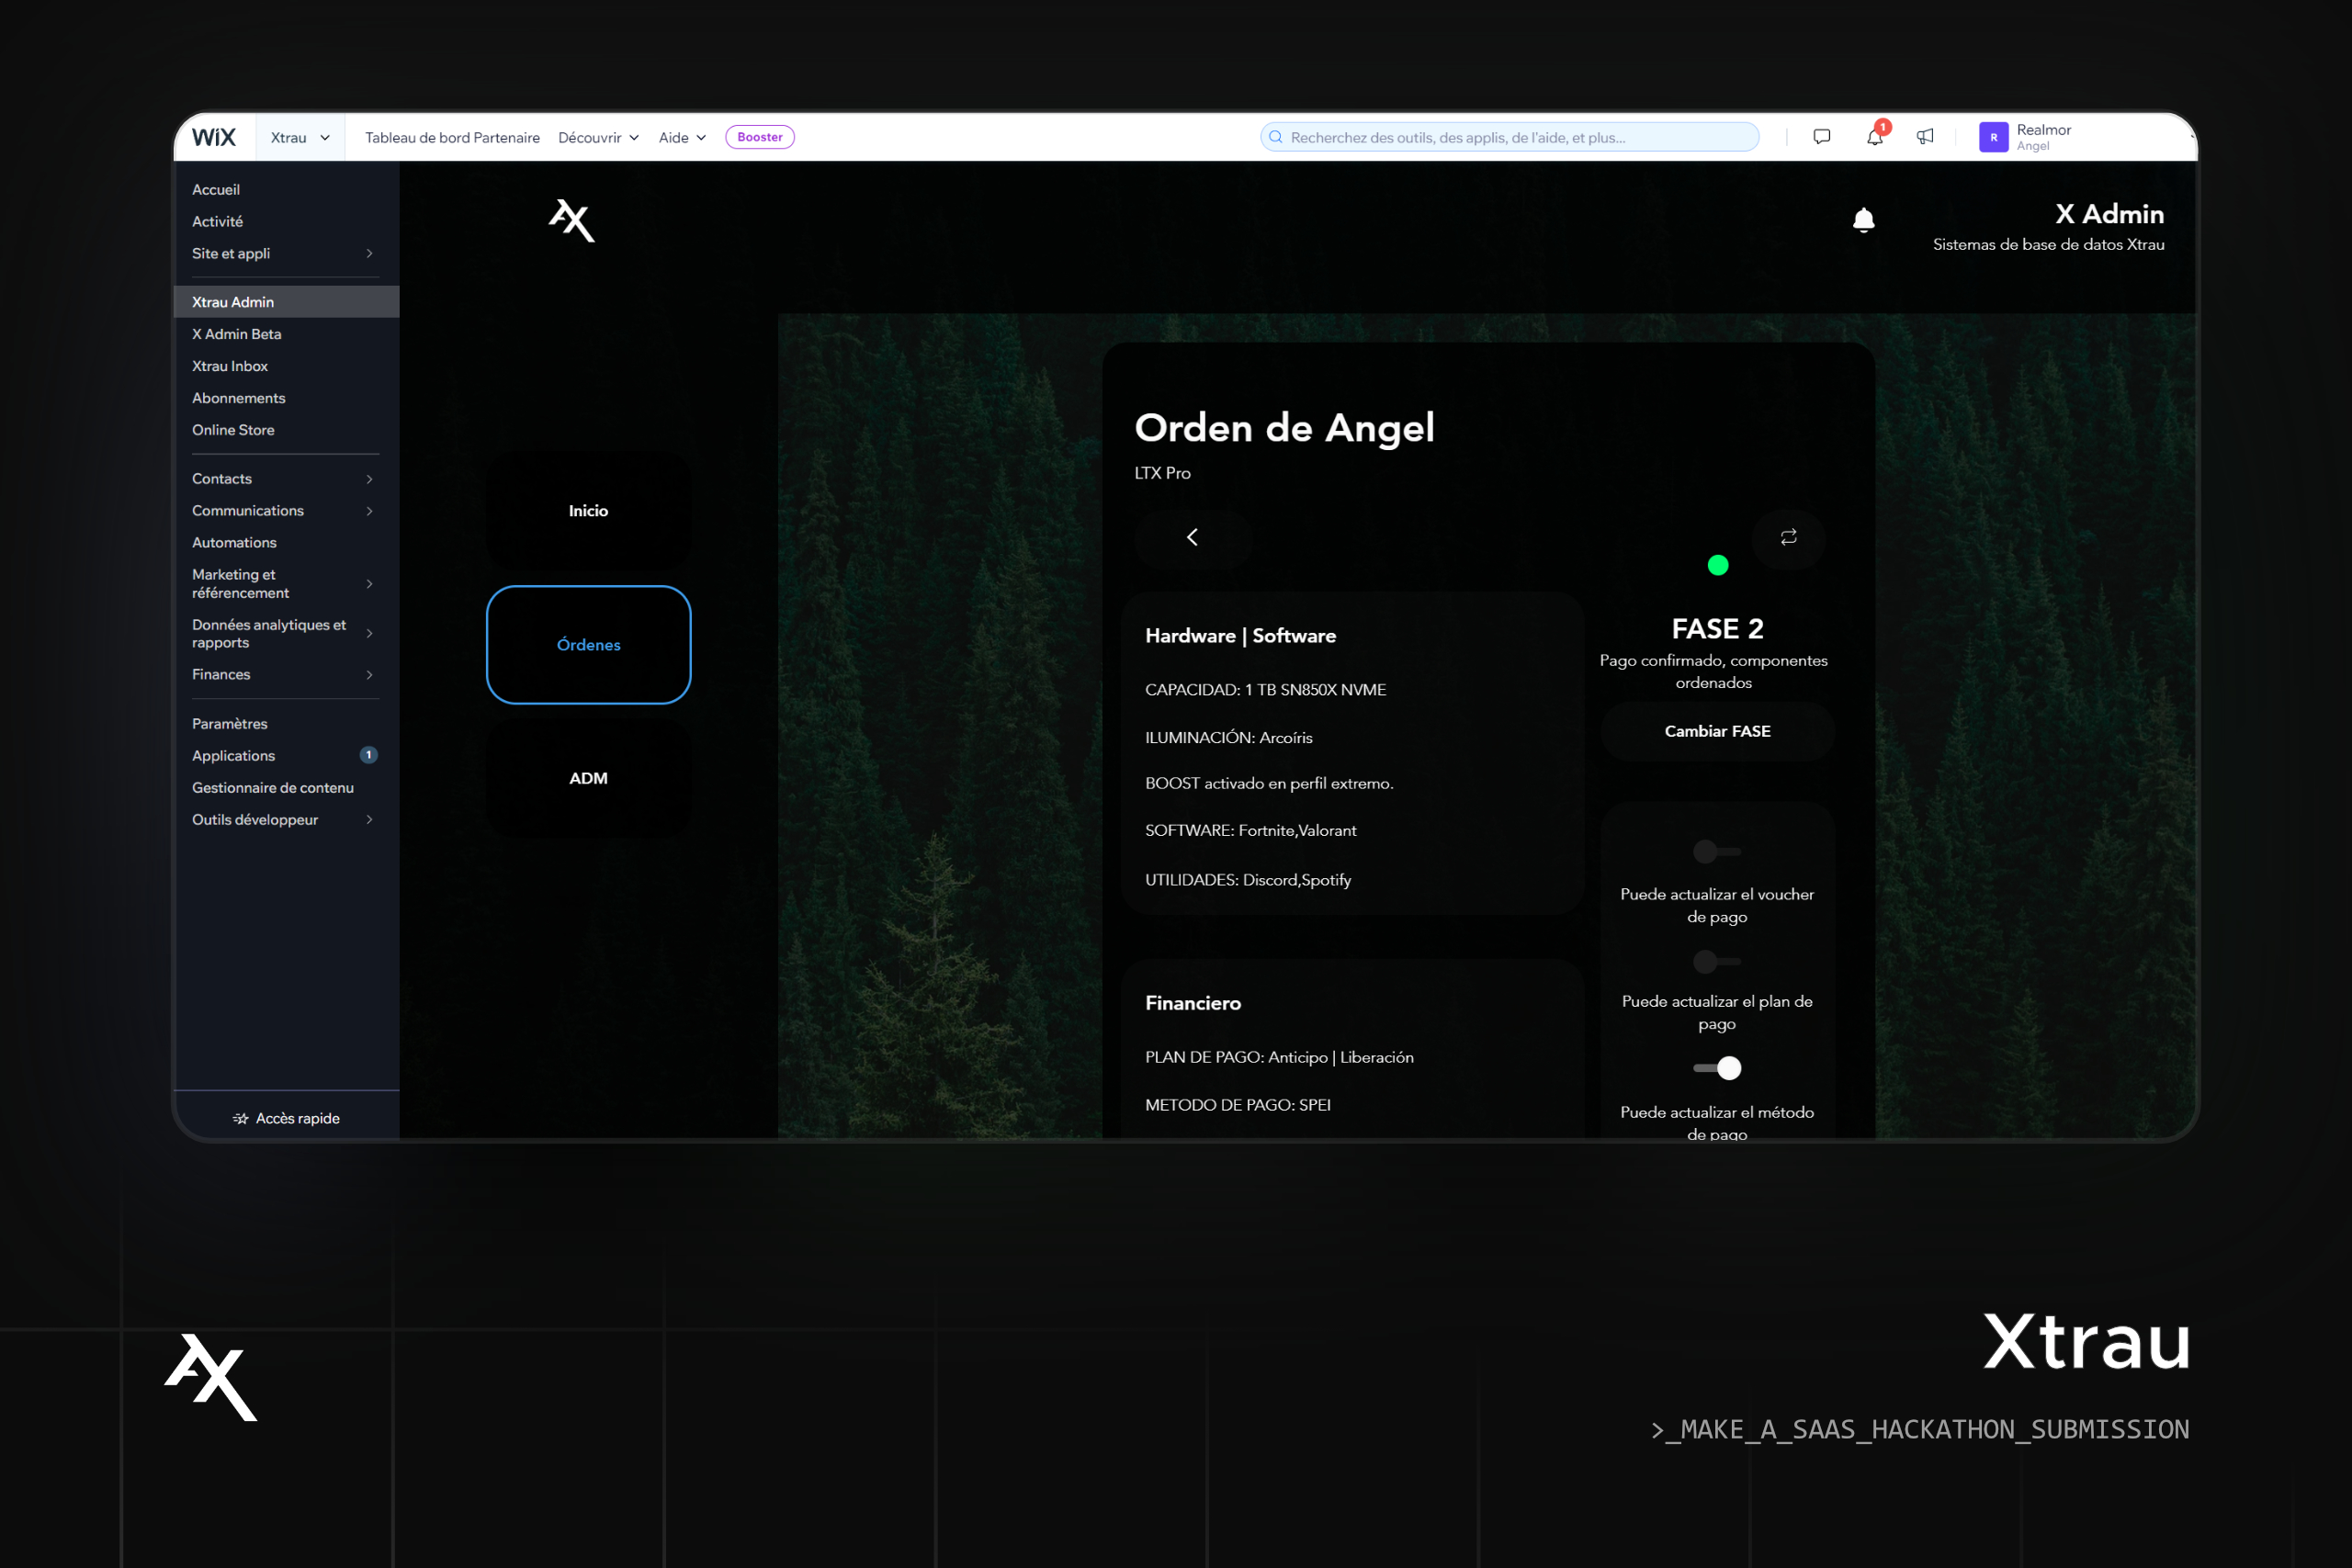Click the Cambiar FASE button
Viewport: 2352px width, 1568px height.
[x=1717, y=731]
